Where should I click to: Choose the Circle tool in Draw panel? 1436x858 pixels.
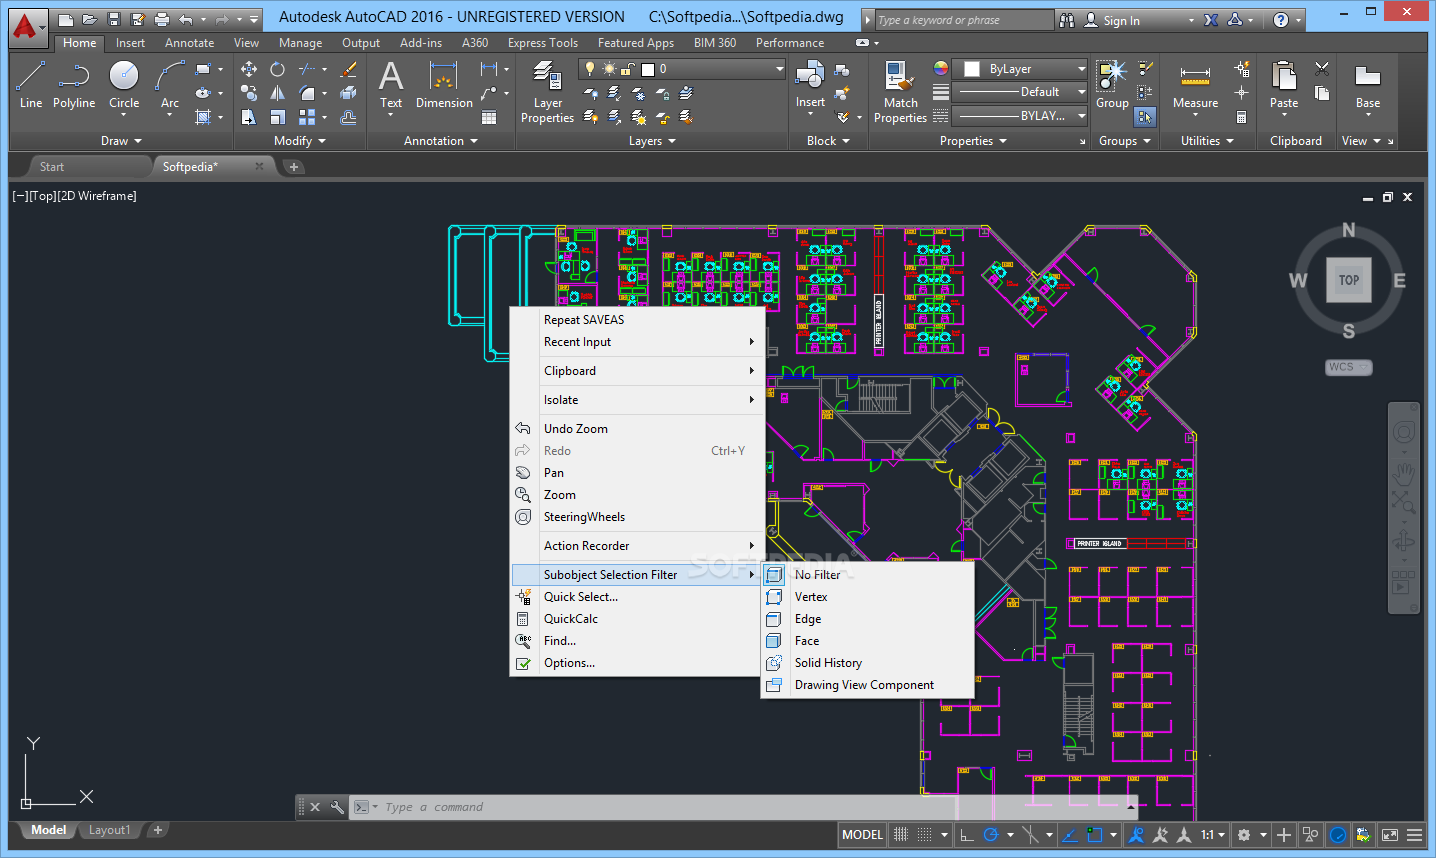124,85
